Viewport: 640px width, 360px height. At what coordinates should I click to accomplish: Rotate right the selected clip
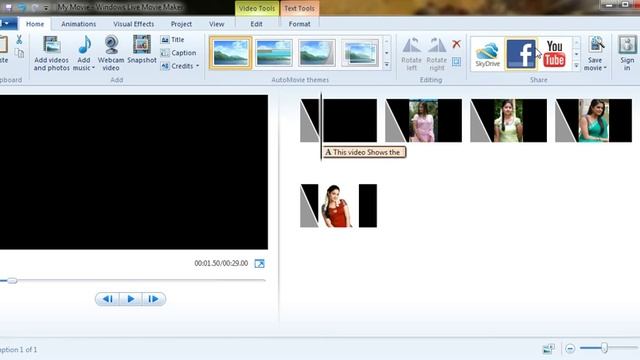click(x=436, y=54)
